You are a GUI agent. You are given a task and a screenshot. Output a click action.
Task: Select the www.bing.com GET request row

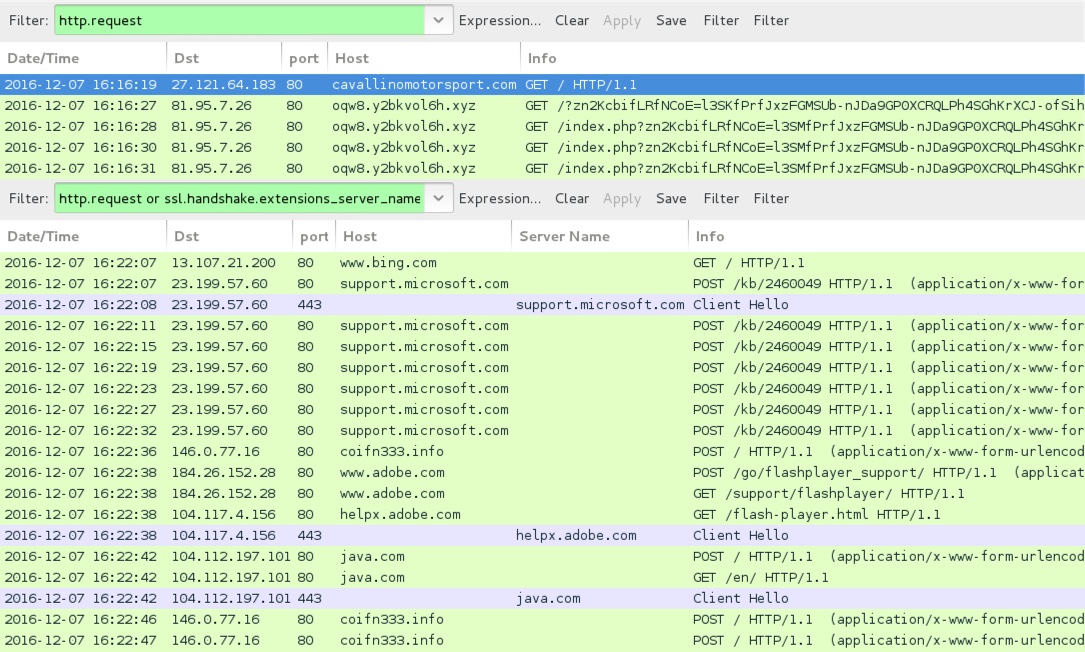542,262
